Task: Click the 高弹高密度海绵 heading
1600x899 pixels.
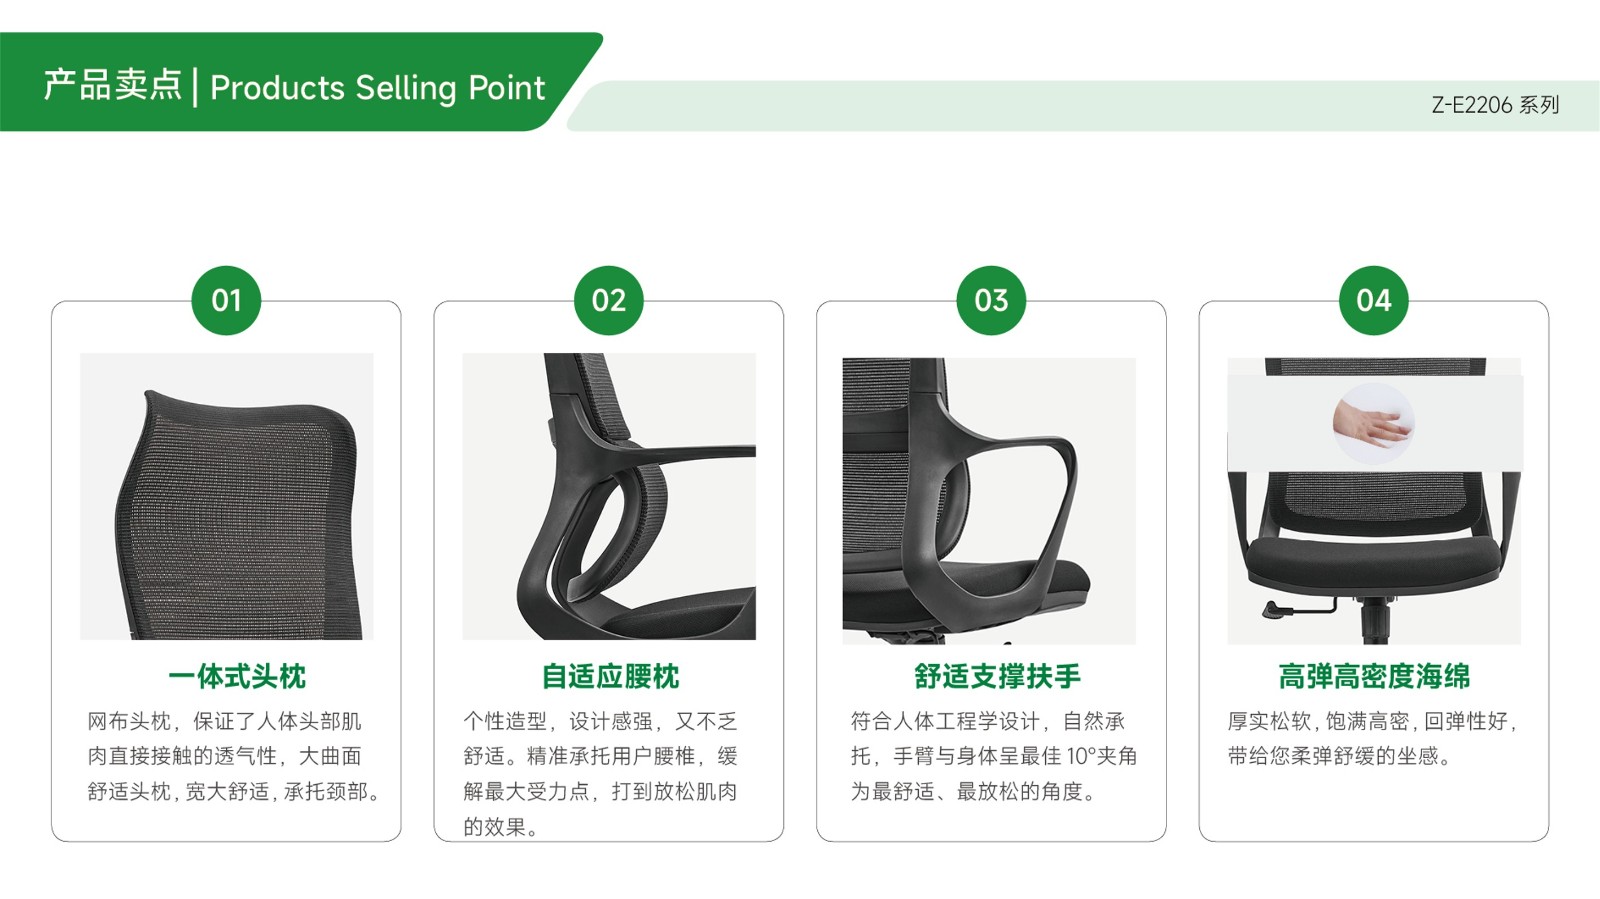Action: tap(1374, 677)
